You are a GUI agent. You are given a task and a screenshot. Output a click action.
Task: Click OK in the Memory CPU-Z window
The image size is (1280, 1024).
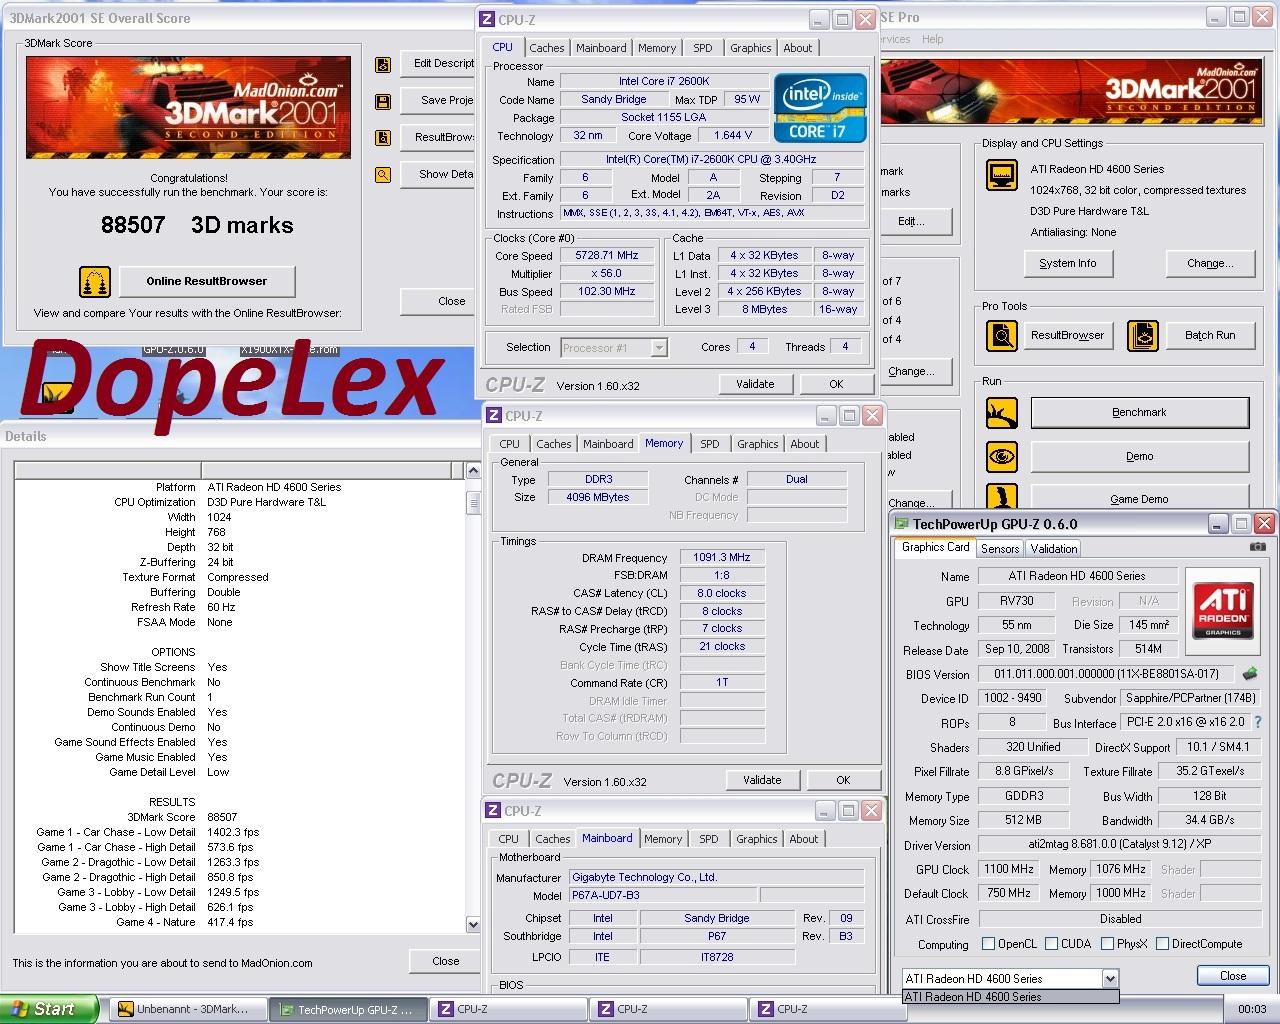[843, 780]
